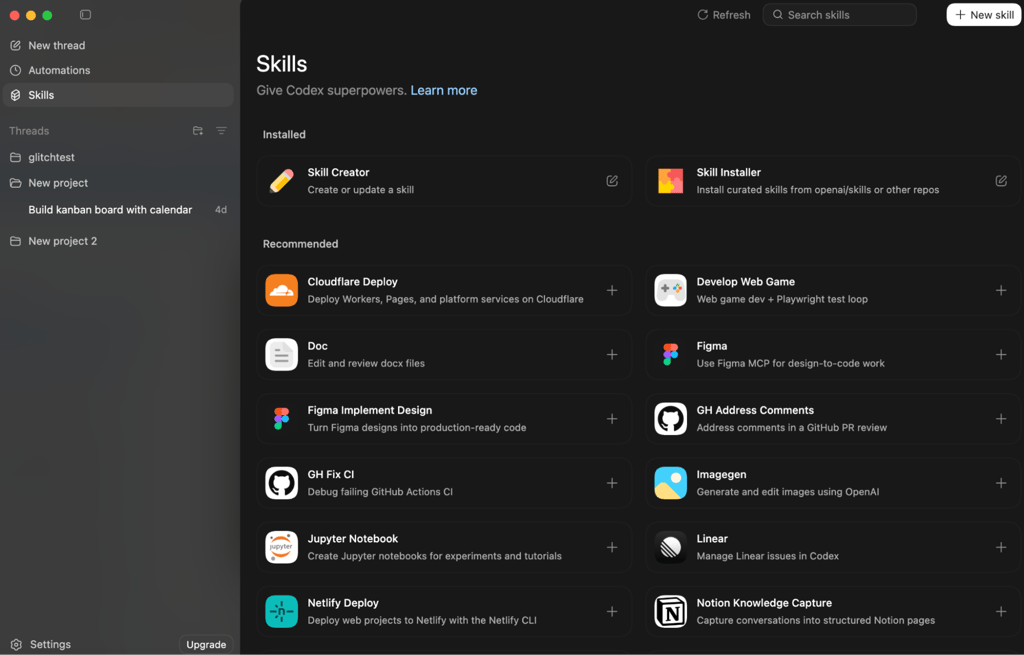Add the Imagegen skill
1024x655 pixels.
[x=1001, y=483]
